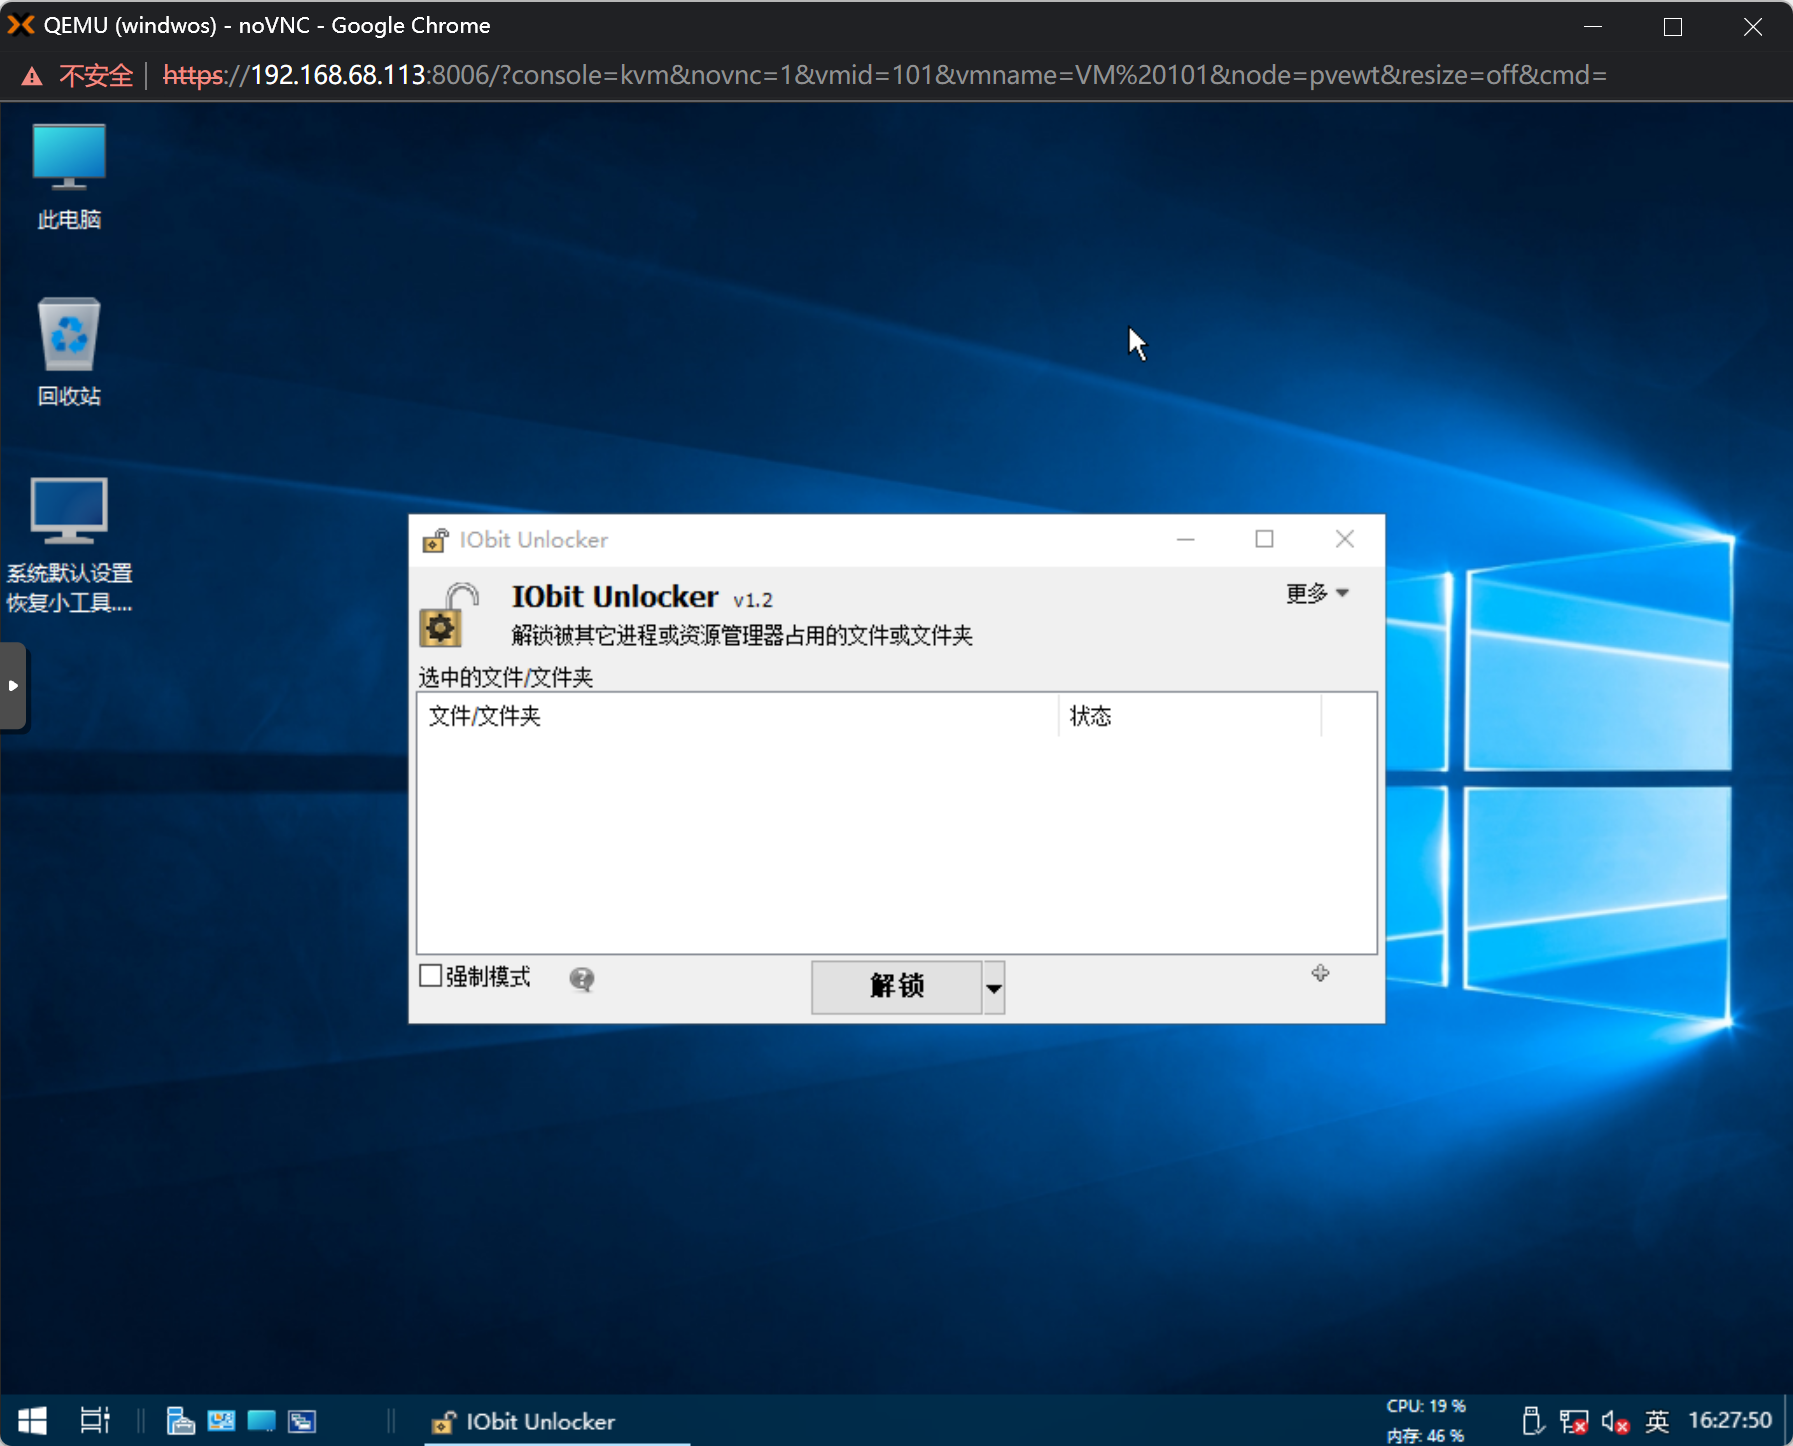Screen dimensions: 1793x1446
Task: Click the IObit Unlocker title bar icon
Action: tap(435, 540)
